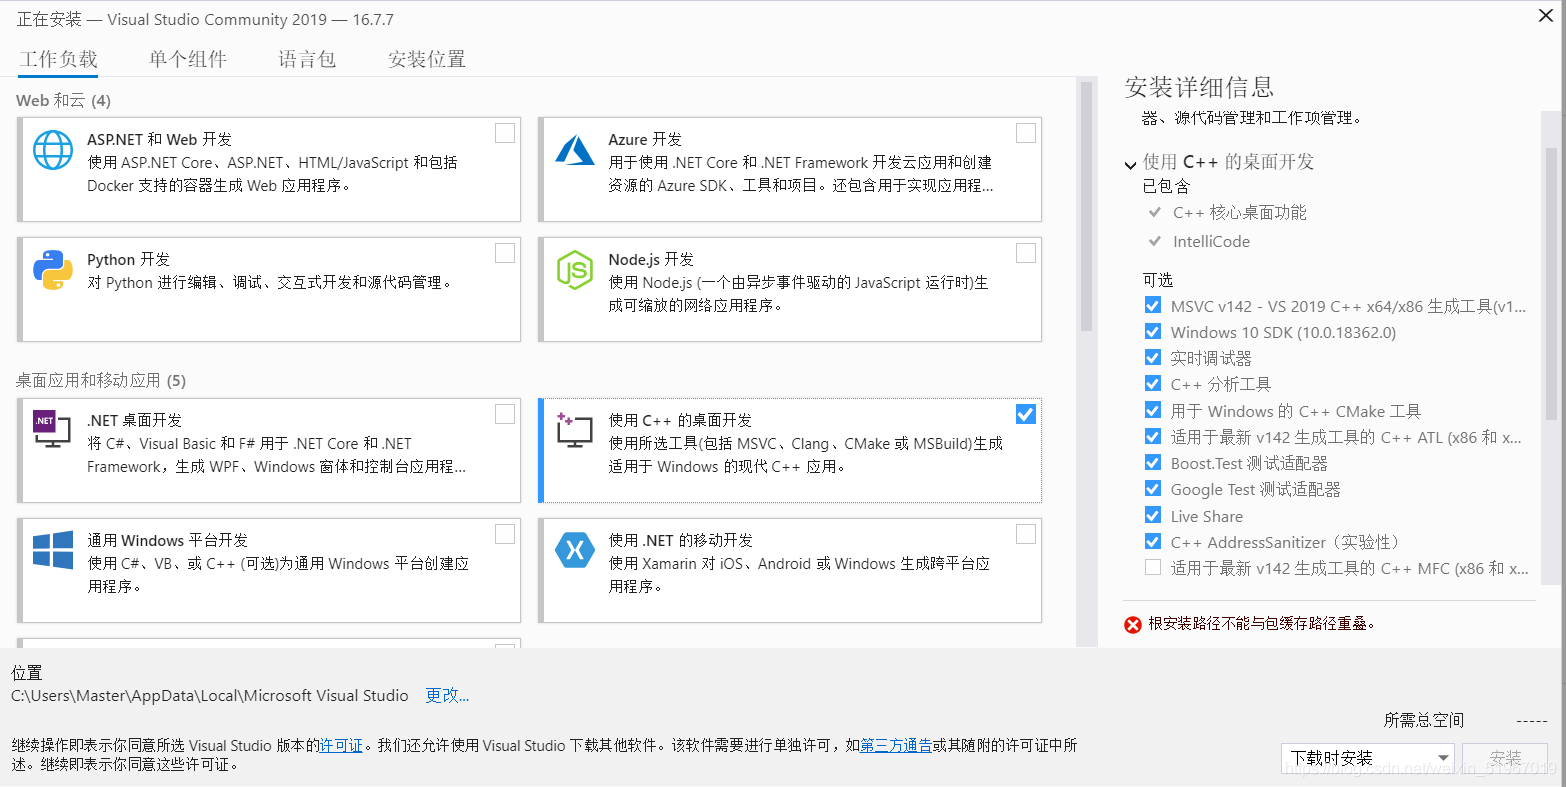Select the ASP.NET 和 Web 开发 card title
Screen dimensions: 1566x787
click(159, 139)
